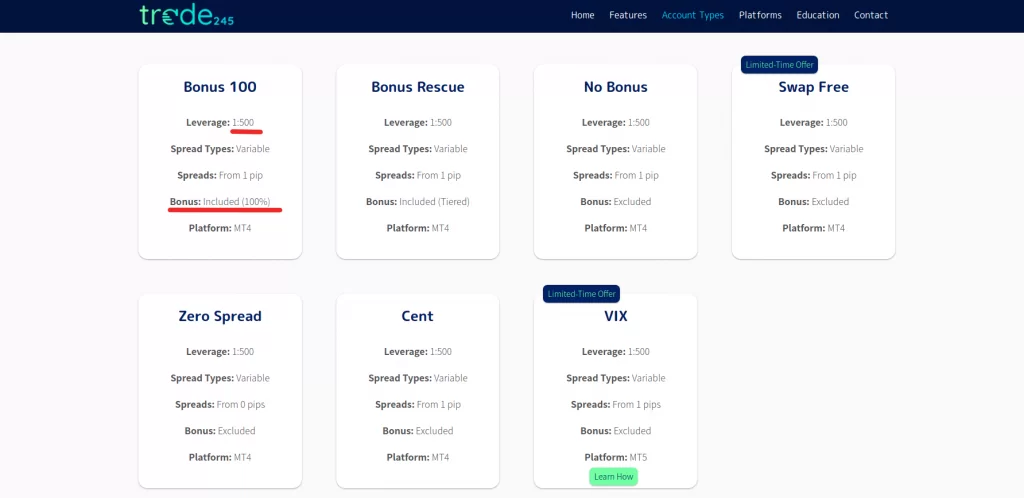Click Bonus Excluded in Zero Spread card

click(220, 431)
